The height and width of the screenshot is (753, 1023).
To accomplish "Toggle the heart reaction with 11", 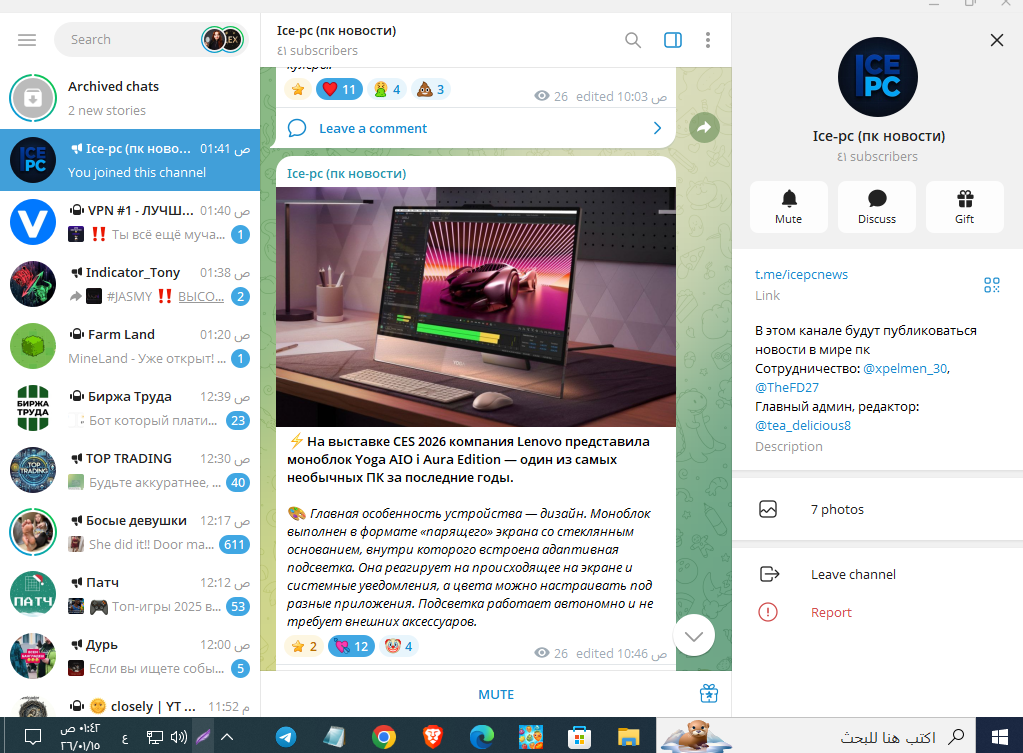I will pyautogui.click(x=339, y=89).
